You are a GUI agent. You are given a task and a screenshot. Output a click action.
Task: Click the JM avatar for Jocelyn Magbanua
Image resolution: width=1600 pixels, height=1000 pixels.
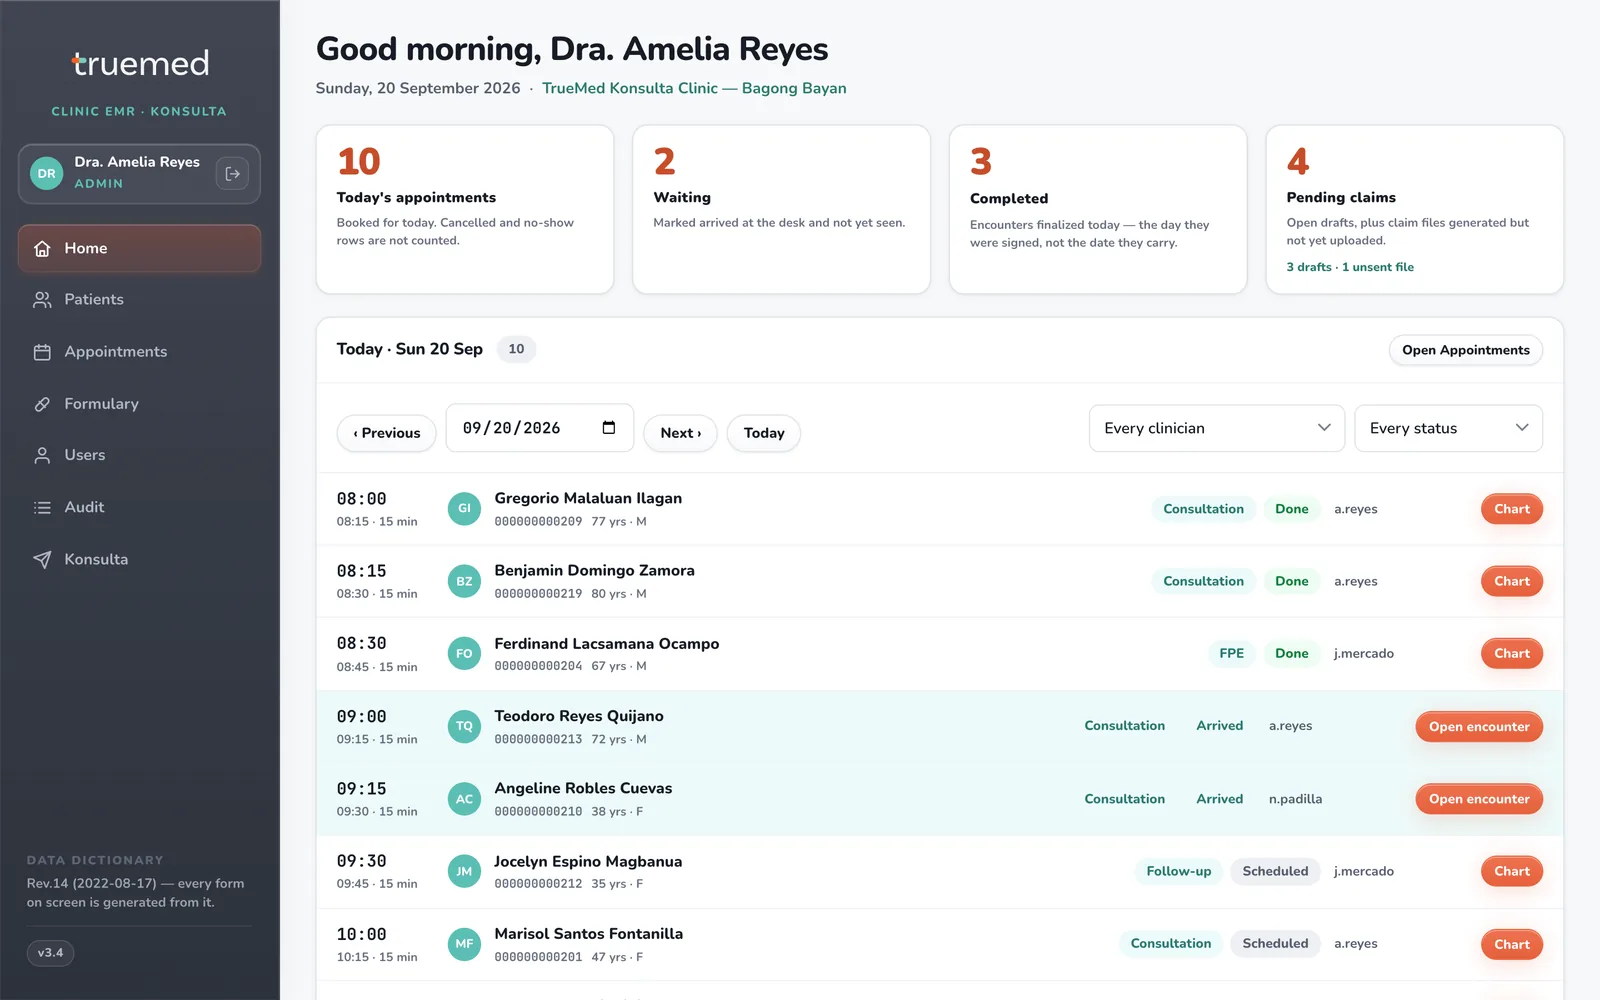pyautogui.click(x=464, y=872)
